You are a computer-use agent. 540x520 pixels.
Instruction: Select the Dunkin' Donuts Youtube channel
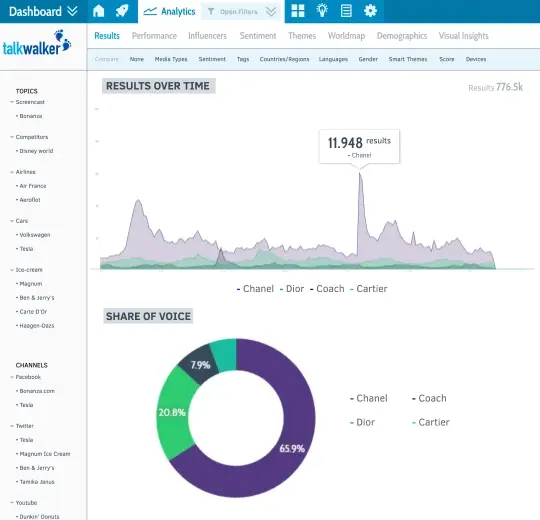[38, 517]
